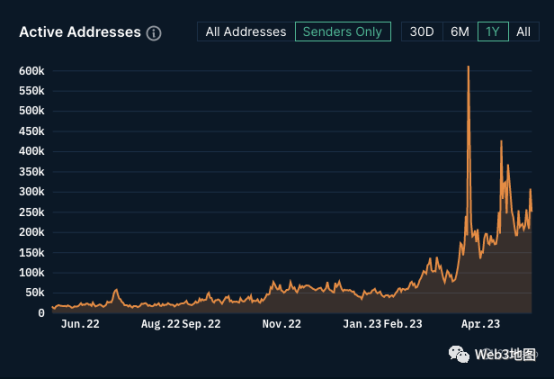Choose the 6M time range
This screenshot has width=554, height=379.
pos(460,32)
